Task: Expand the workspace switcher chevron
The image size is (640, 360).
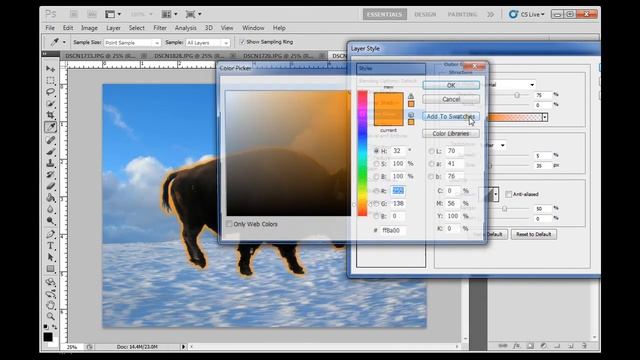Action: [490, 14]
